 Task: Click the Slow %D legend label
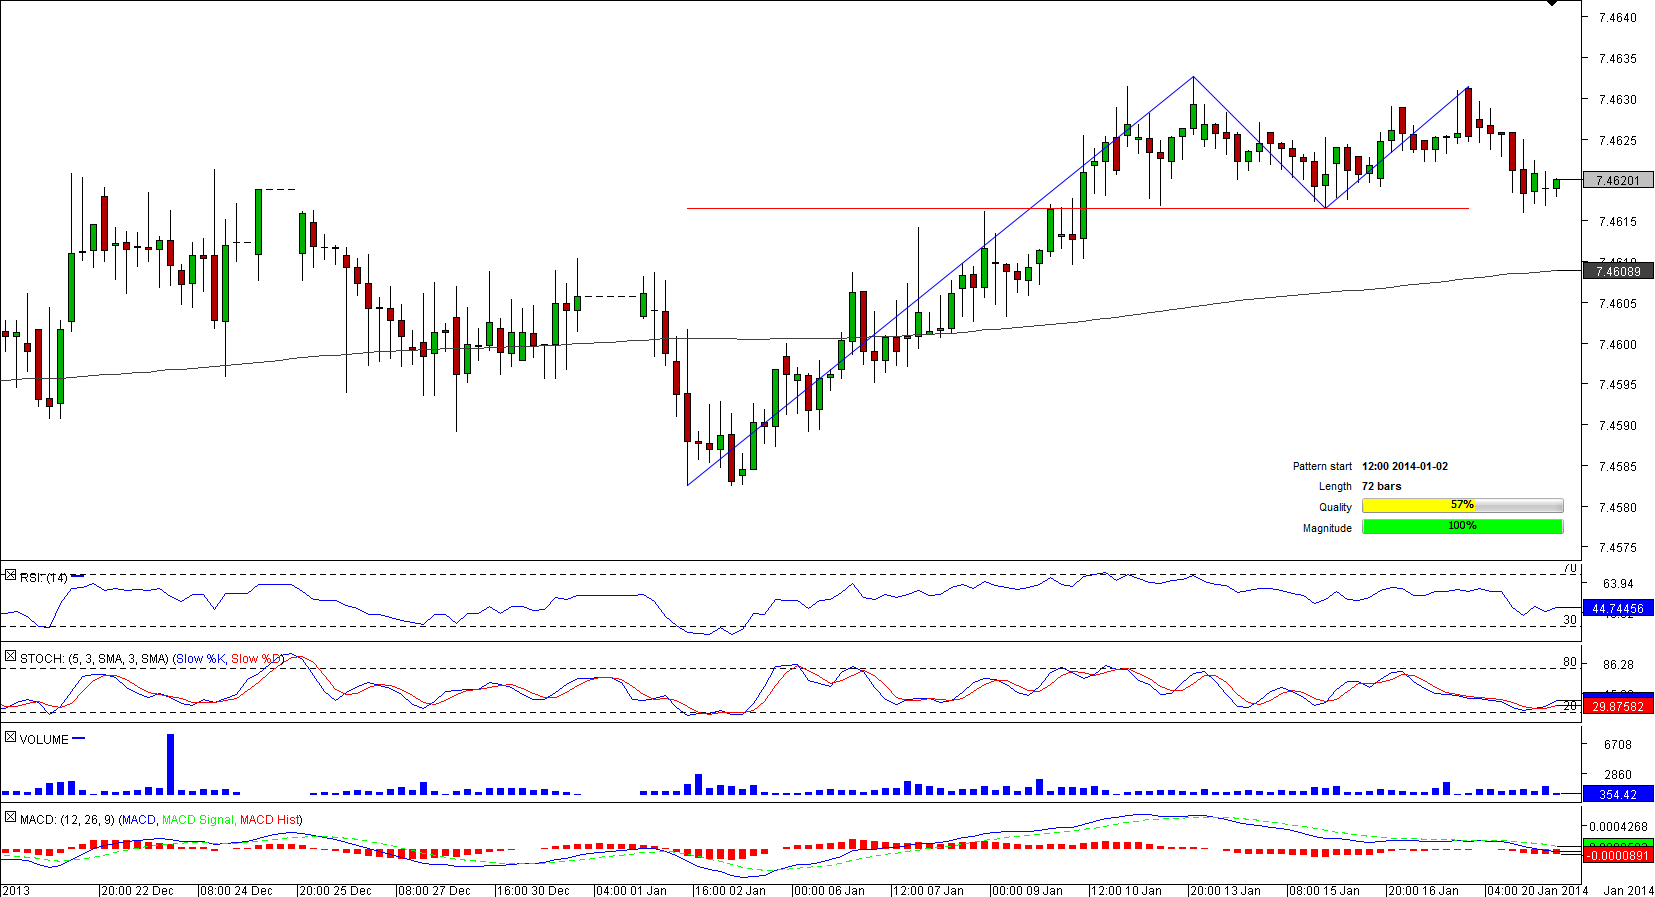click(256, 659)
